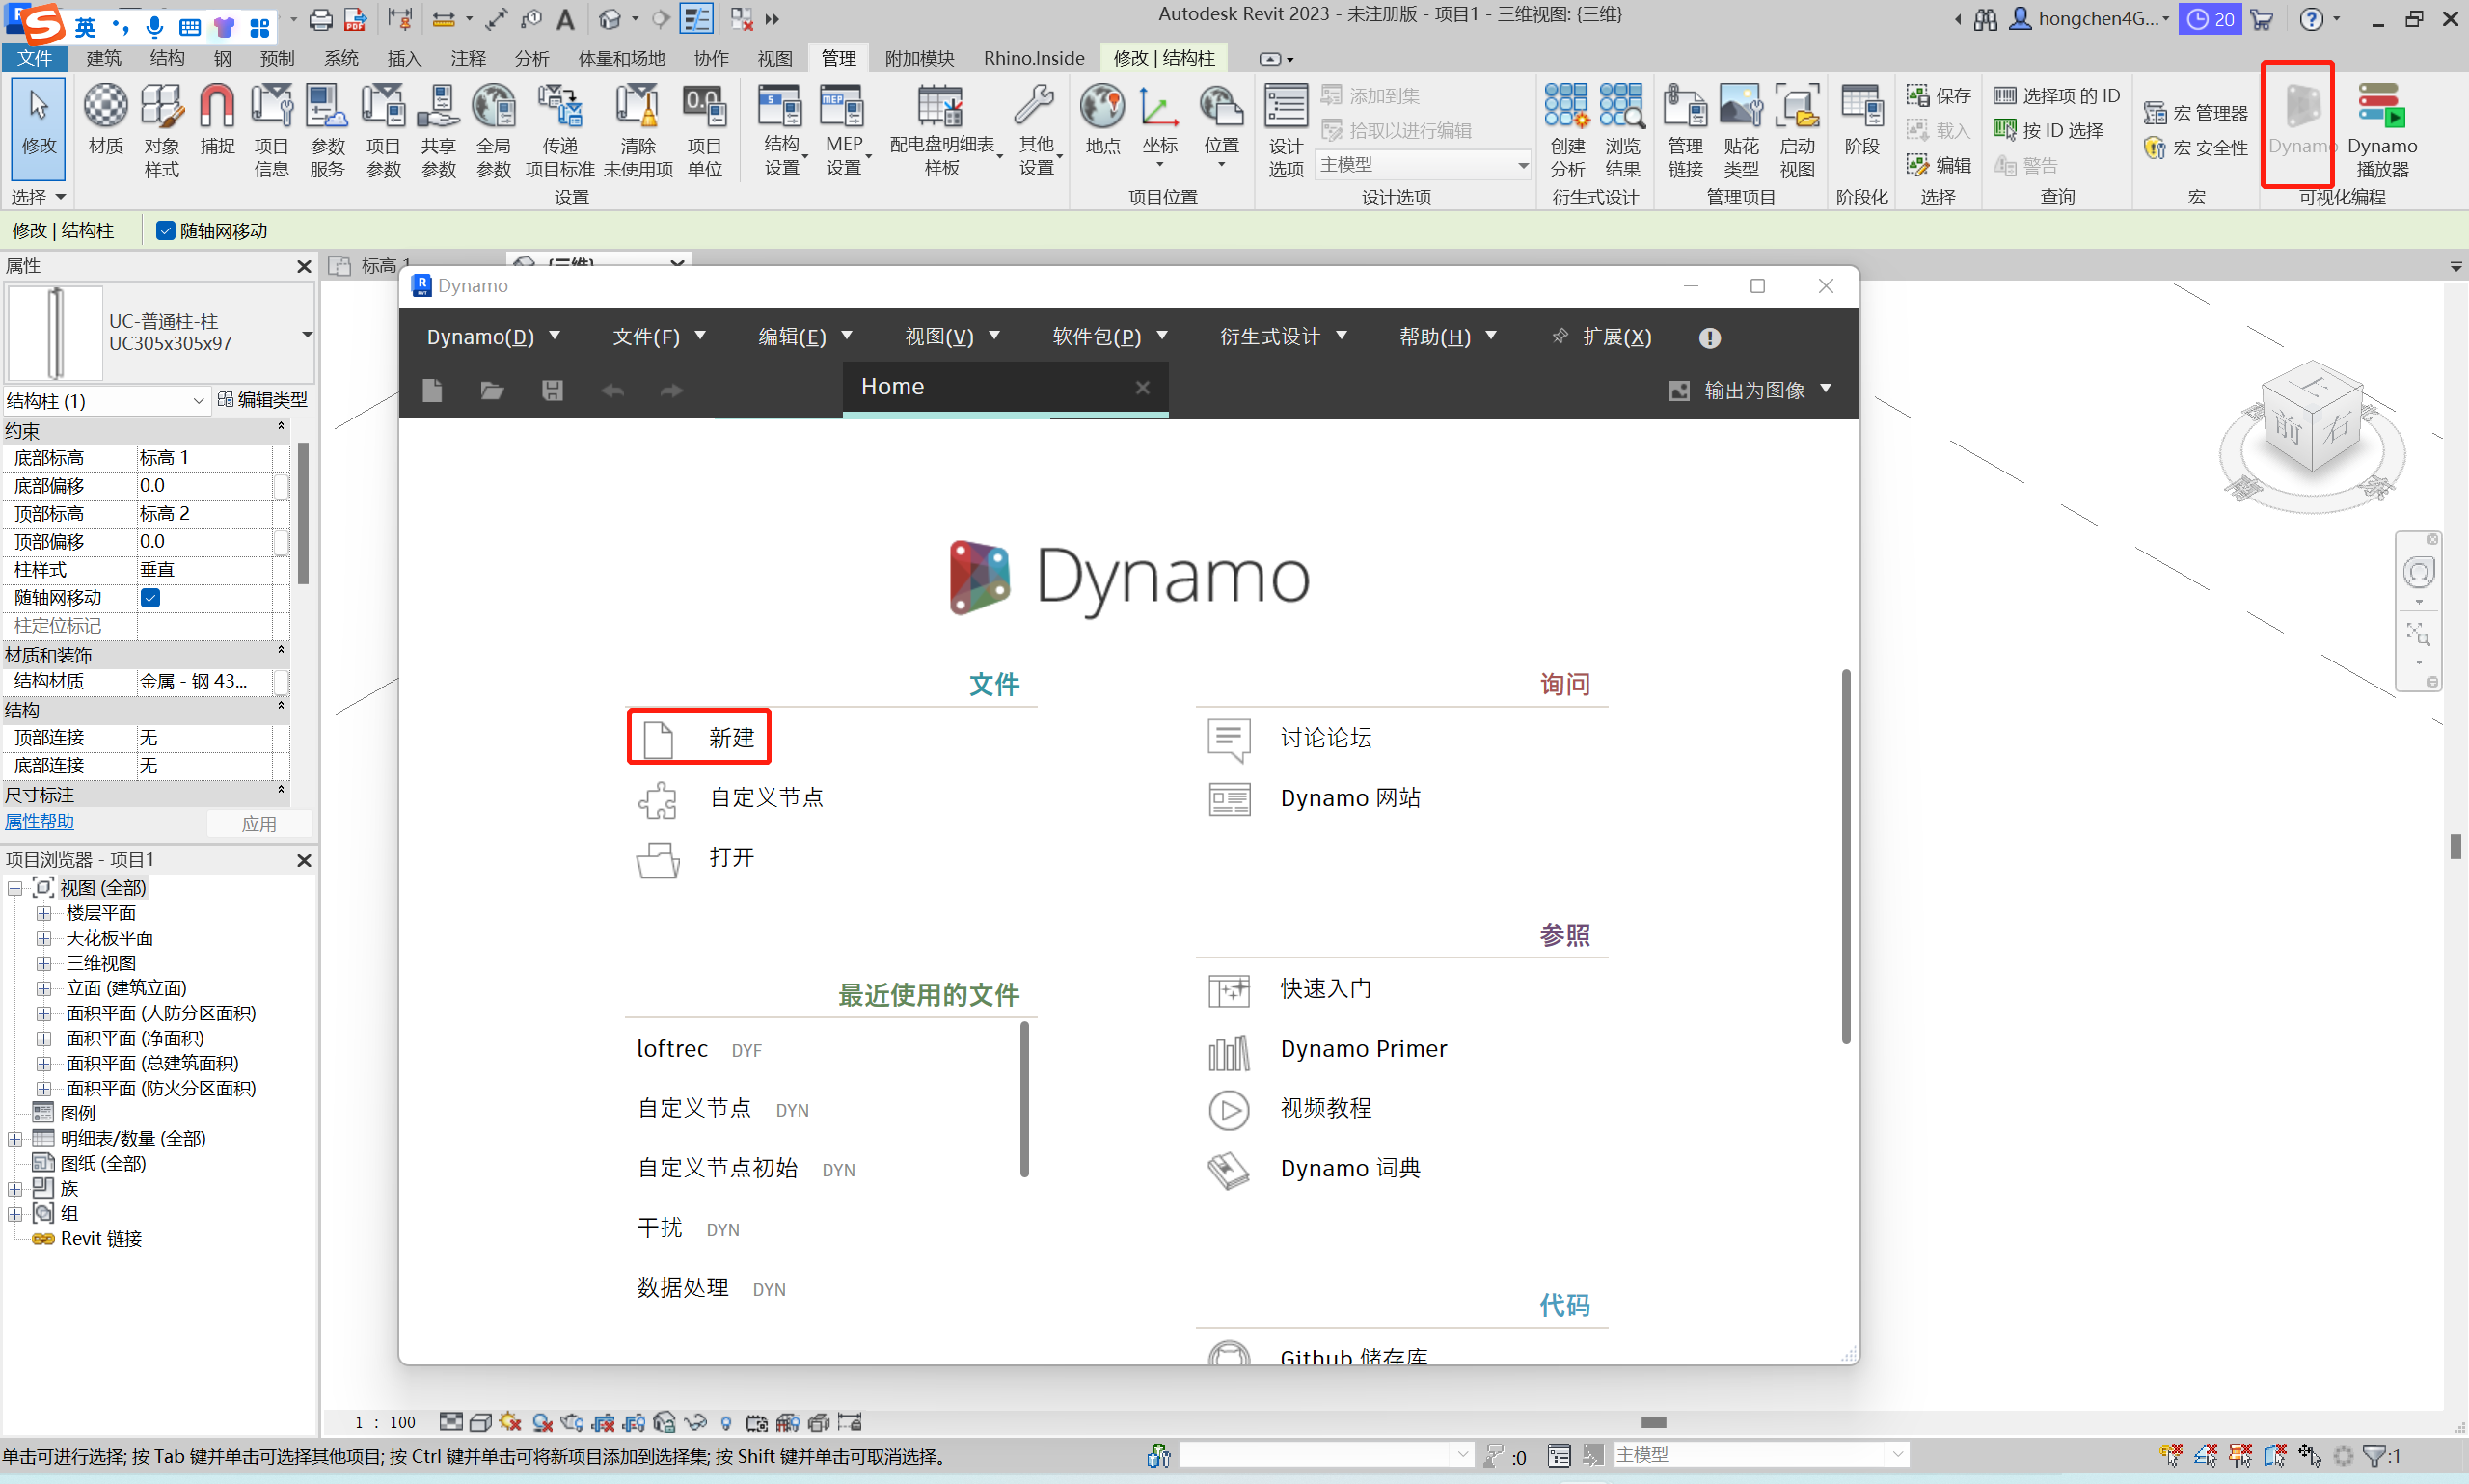Open 软件包(P) menu in Dynamo
The width and height of the screenshot is (2469, 1484).
1109,337
